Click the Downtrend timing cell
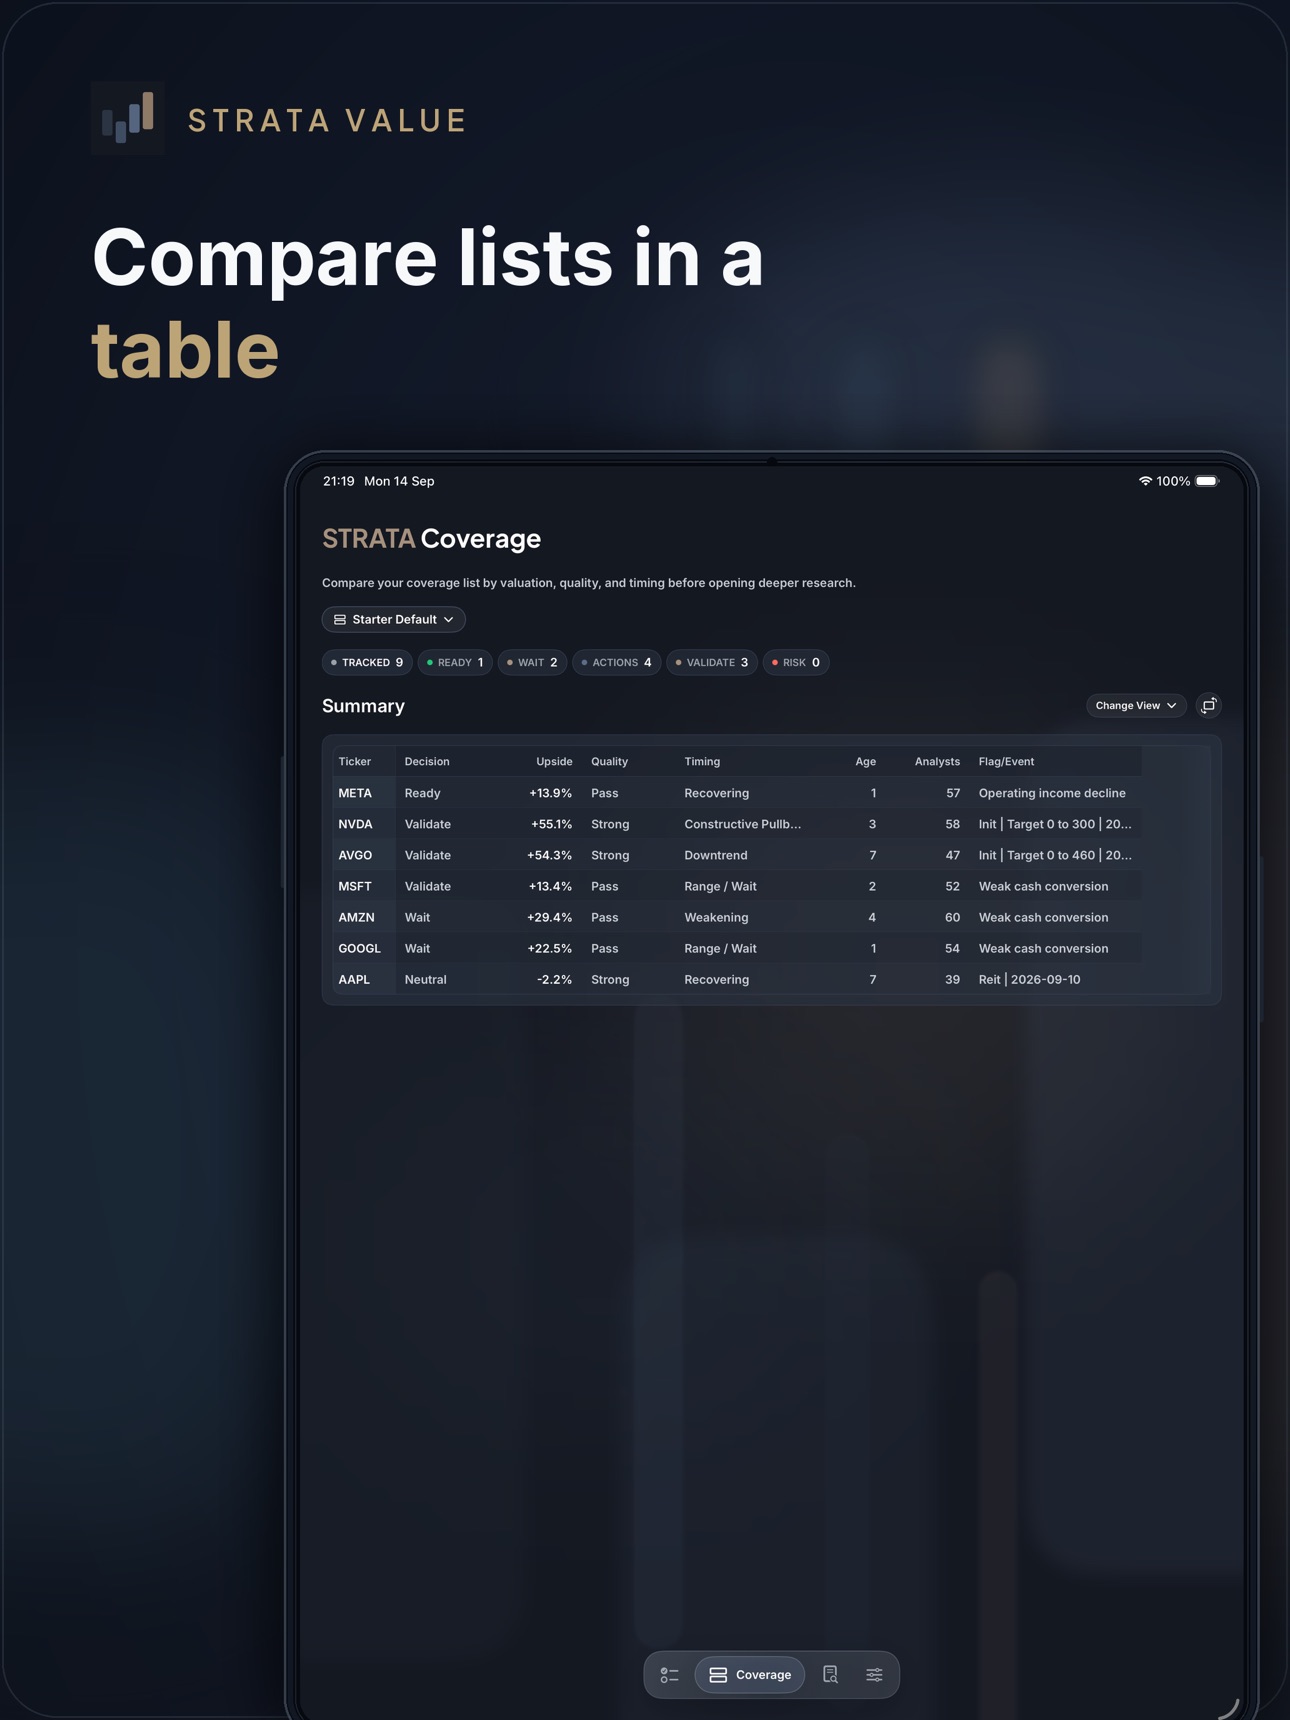Screen dimensions: 1290x1720 point(716,855)
